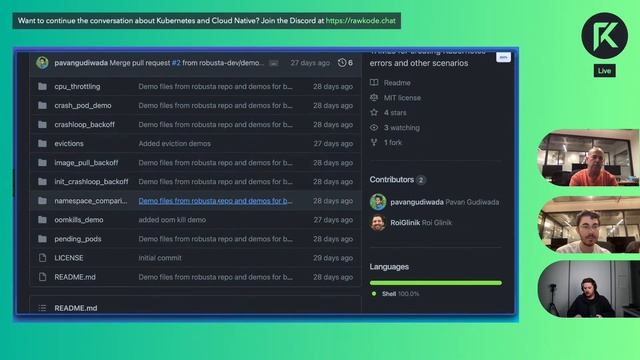This screenshot has width=640, height=360.
Task: Open README.md in the file list
Action: coord(75,277)
